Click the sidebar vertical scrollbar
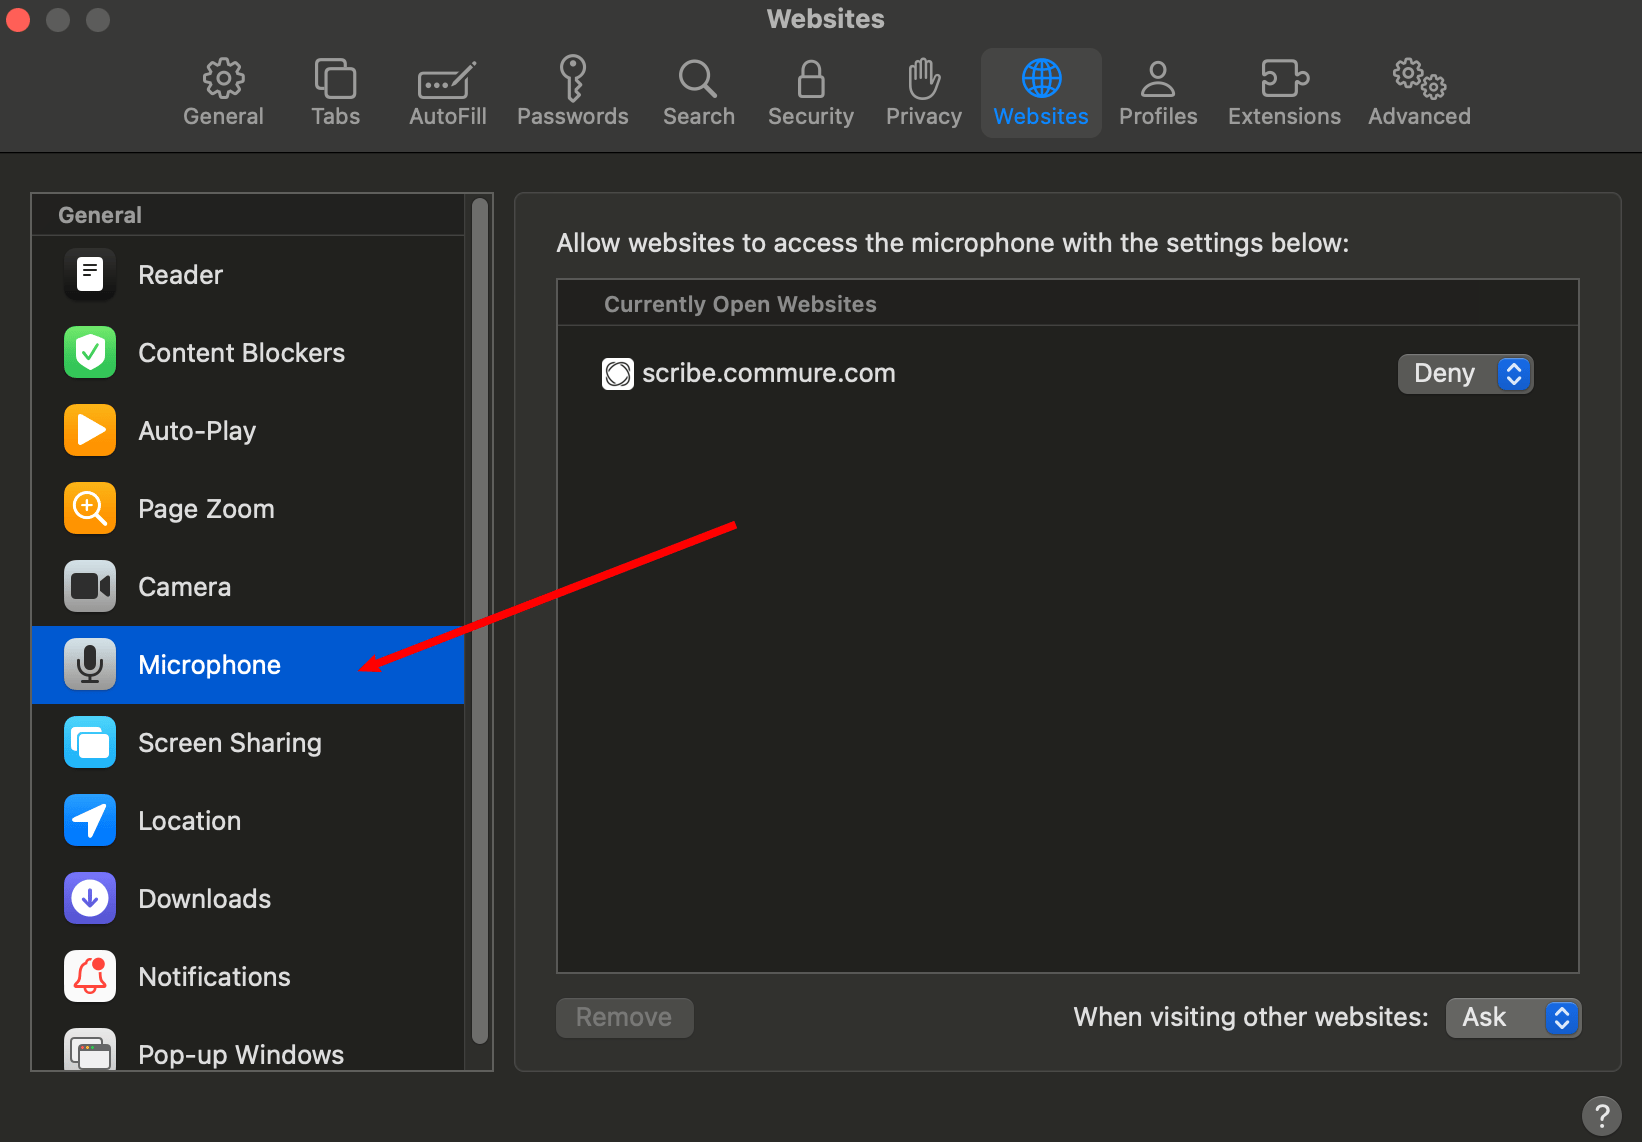The height and width of the screenshot is (1142, 1642). point(480,620)
